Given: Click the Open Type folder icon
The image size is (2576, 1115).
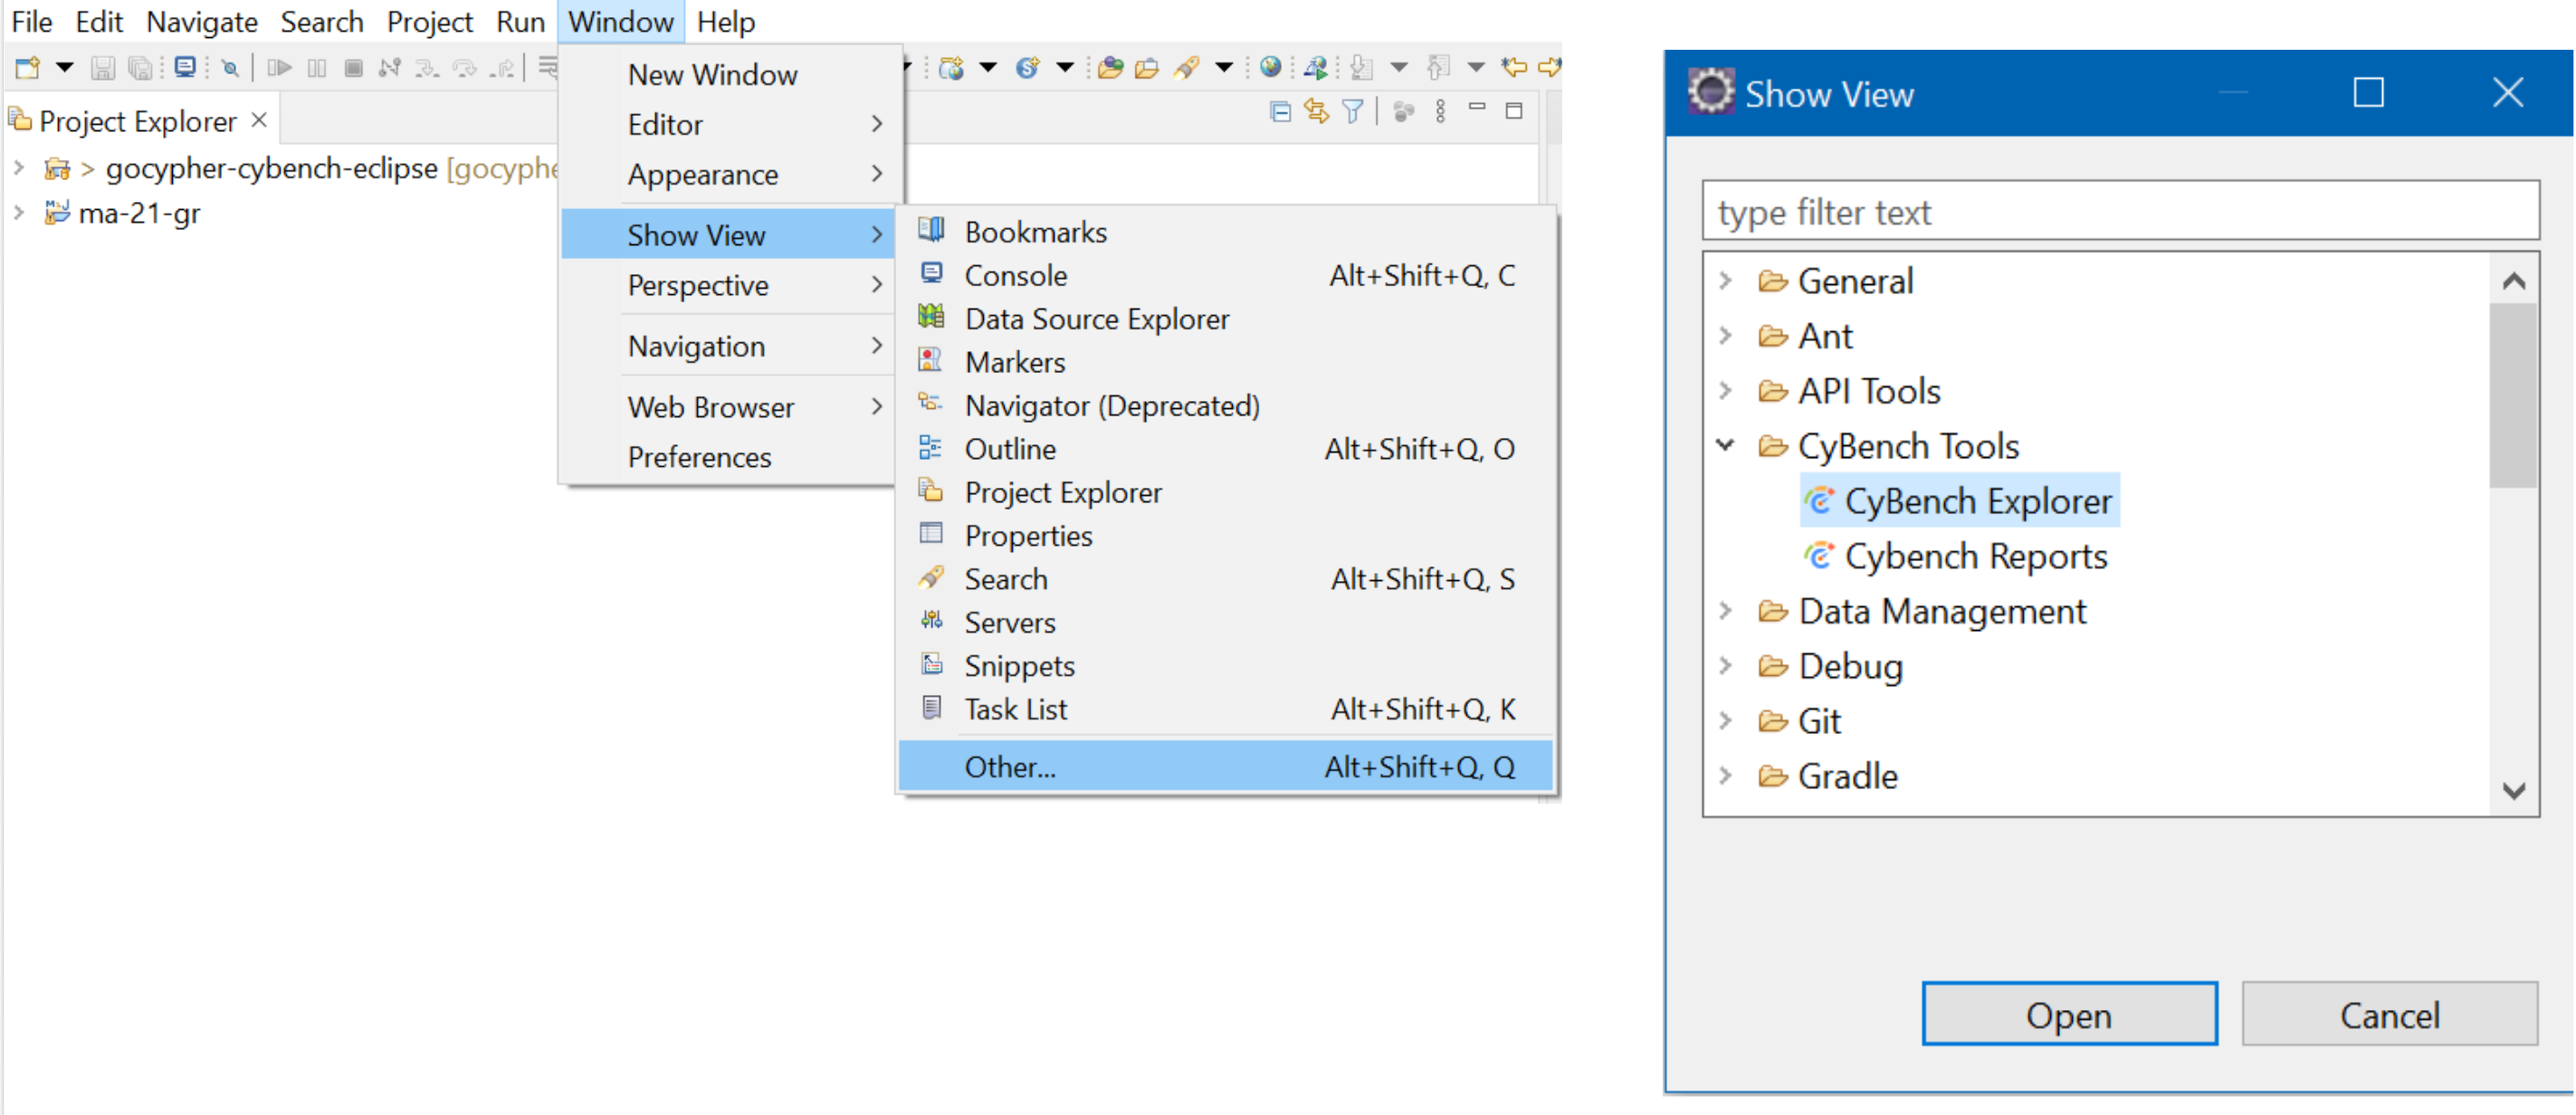Looking at the screenshot, I should point(1110,68).
